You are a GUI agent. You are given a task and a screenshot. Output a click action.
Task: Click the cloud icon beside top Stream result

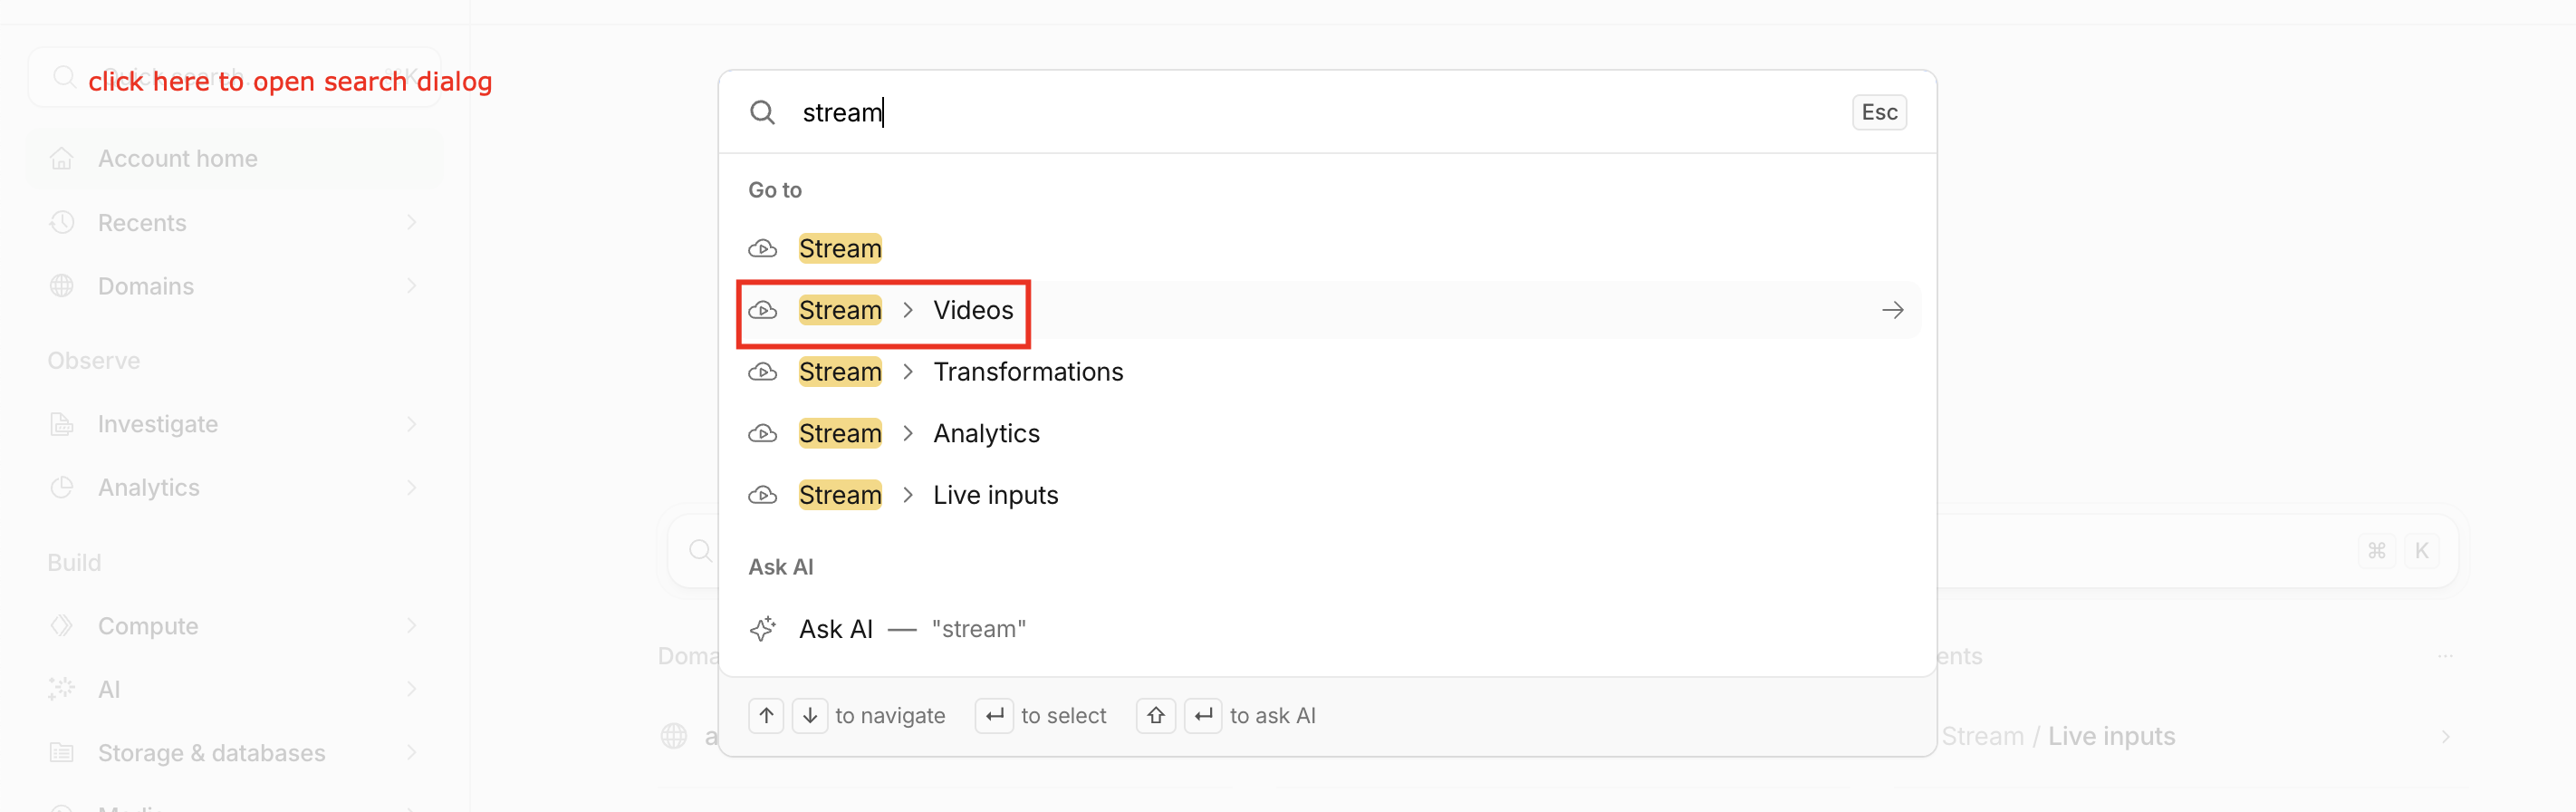tap(763, 248)
